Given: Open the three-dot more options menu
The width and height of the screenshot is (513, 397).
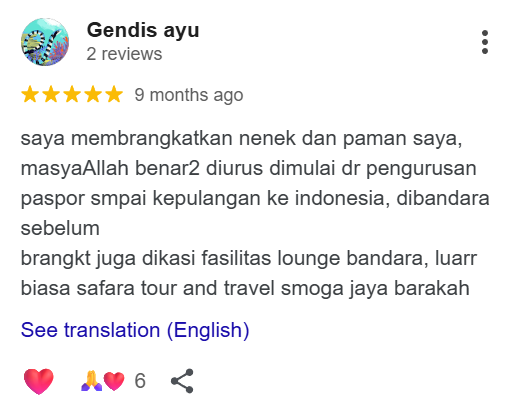Looking at the screenshot, I should click(485, 42).
